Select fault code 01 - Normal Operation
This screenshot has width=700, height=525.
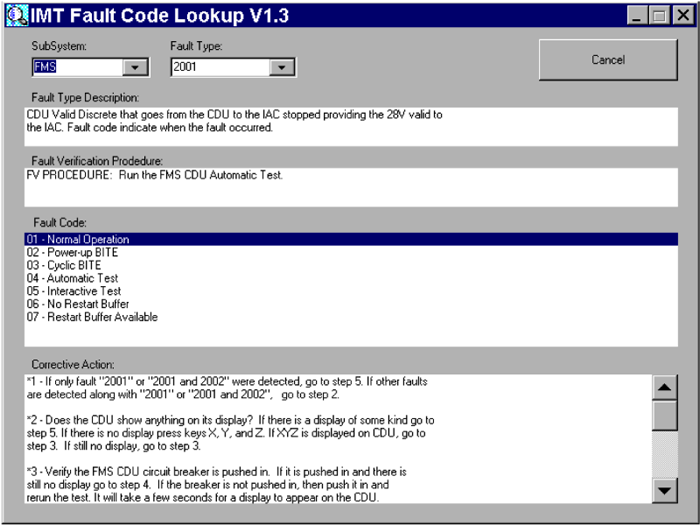(x=78, y=240)
